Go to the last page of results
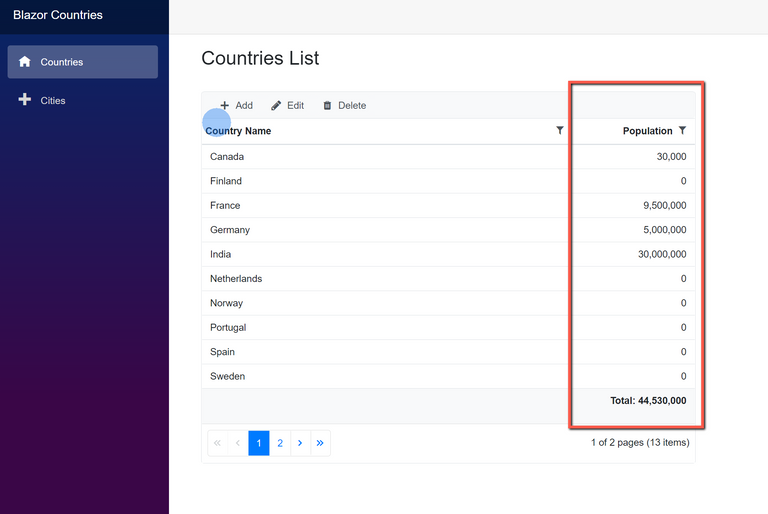 [320, 443]
